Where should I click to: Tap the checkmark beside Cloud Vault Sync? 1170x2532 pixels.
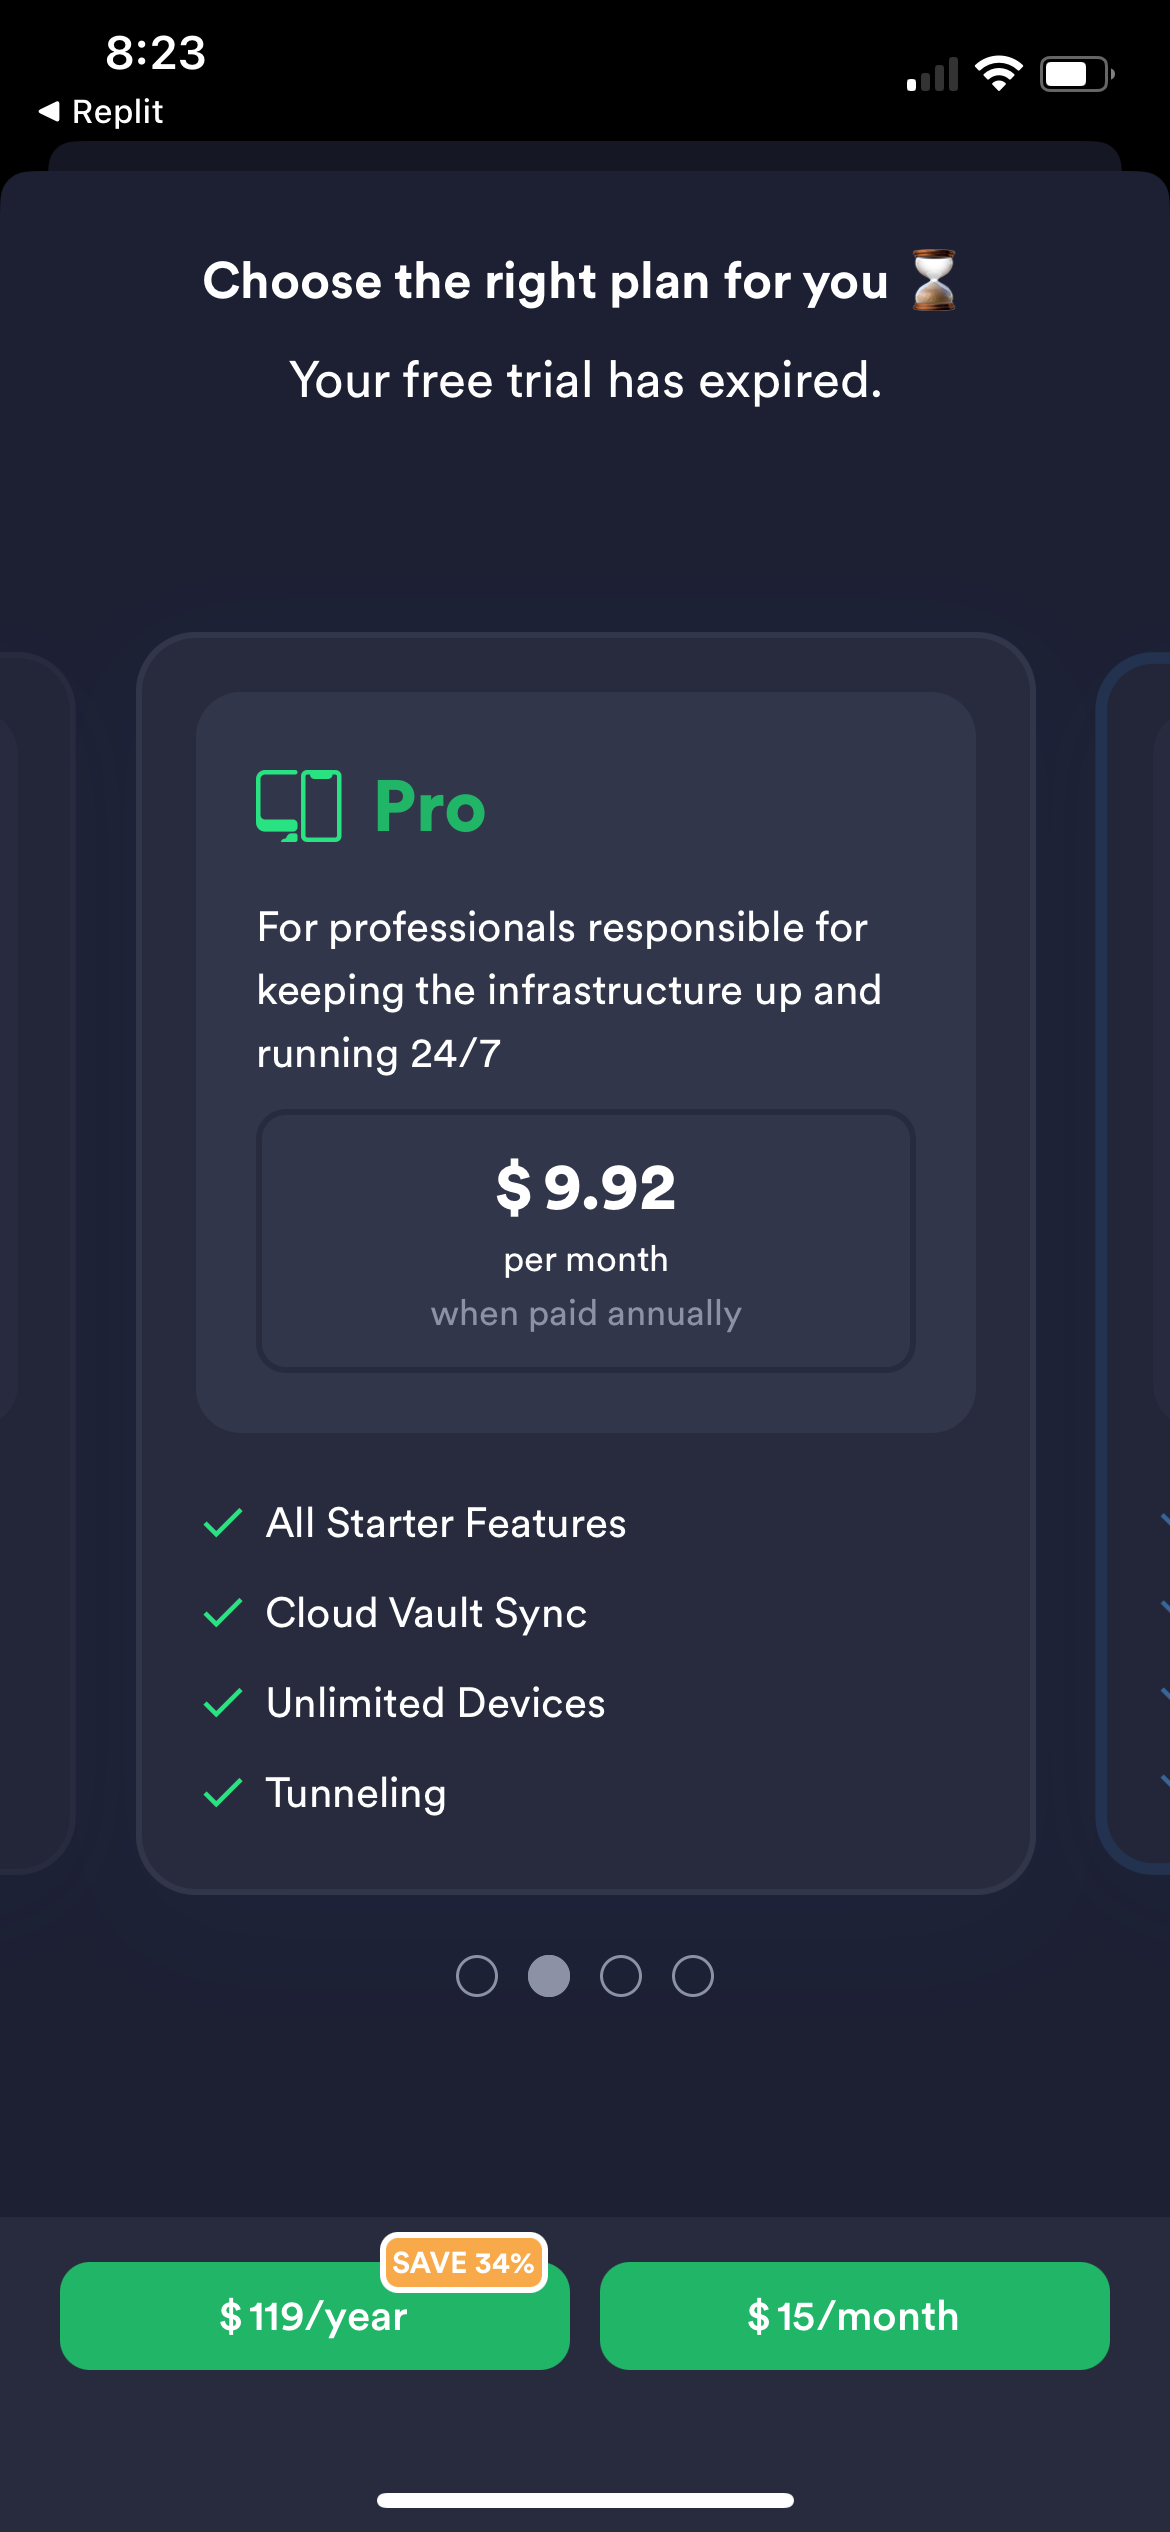223,1613
